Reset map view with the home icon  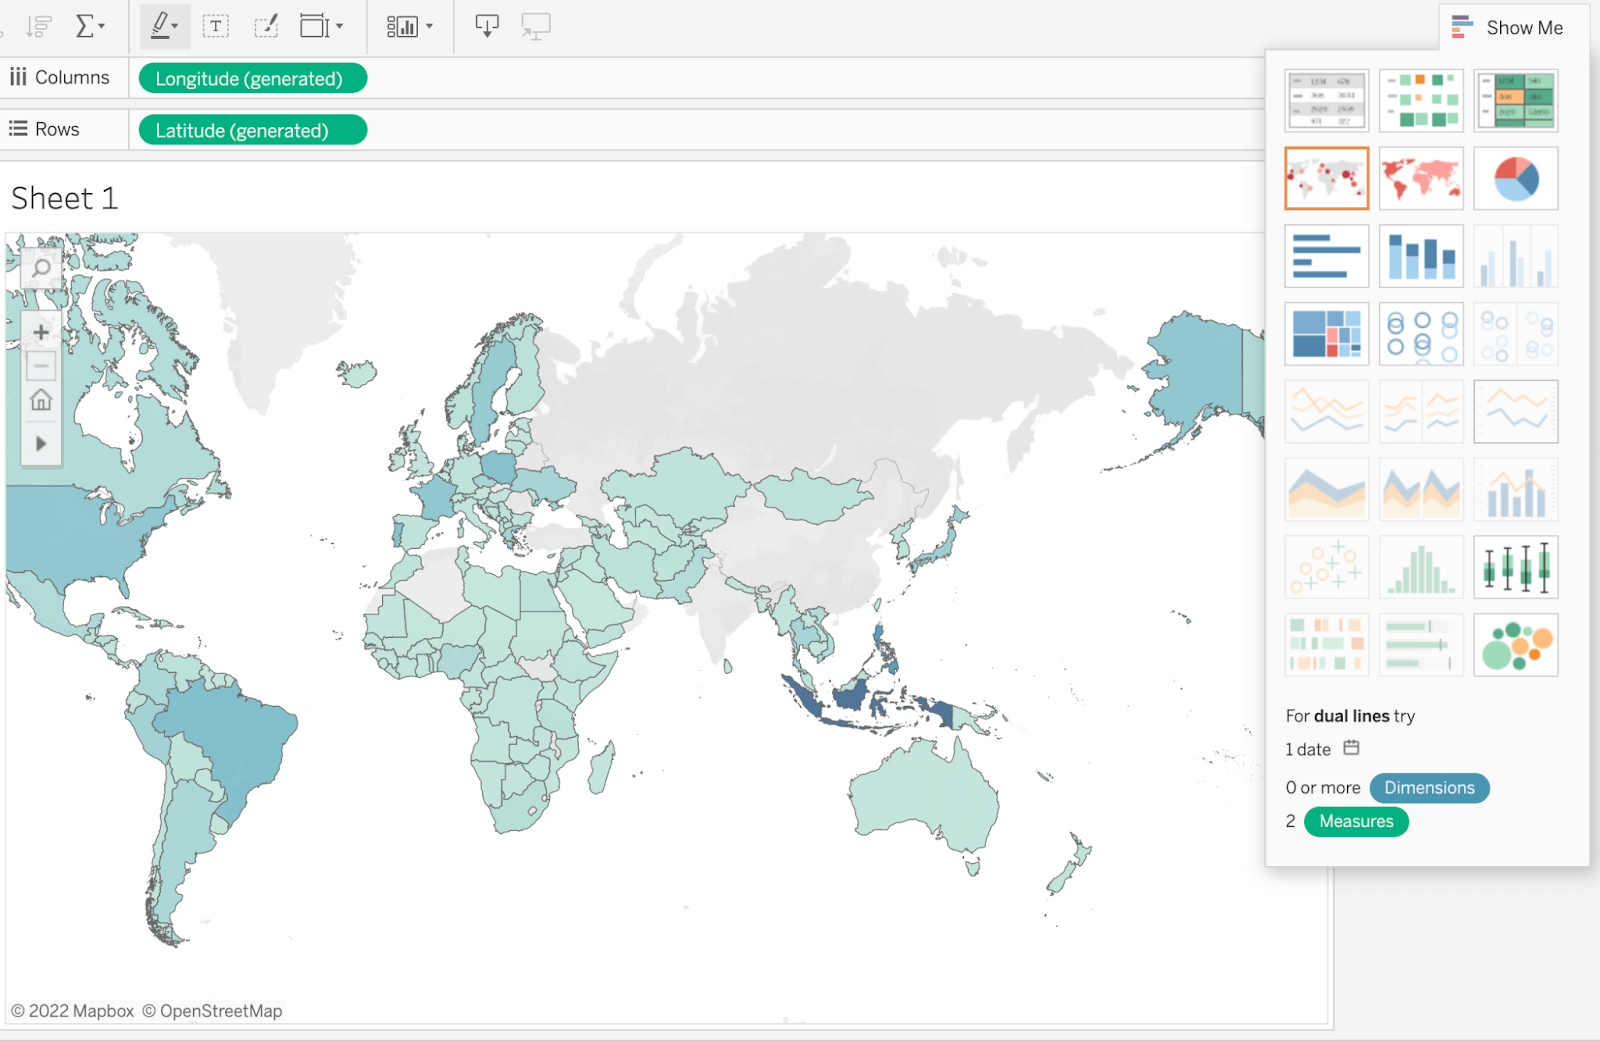click(x=41, y=400)
